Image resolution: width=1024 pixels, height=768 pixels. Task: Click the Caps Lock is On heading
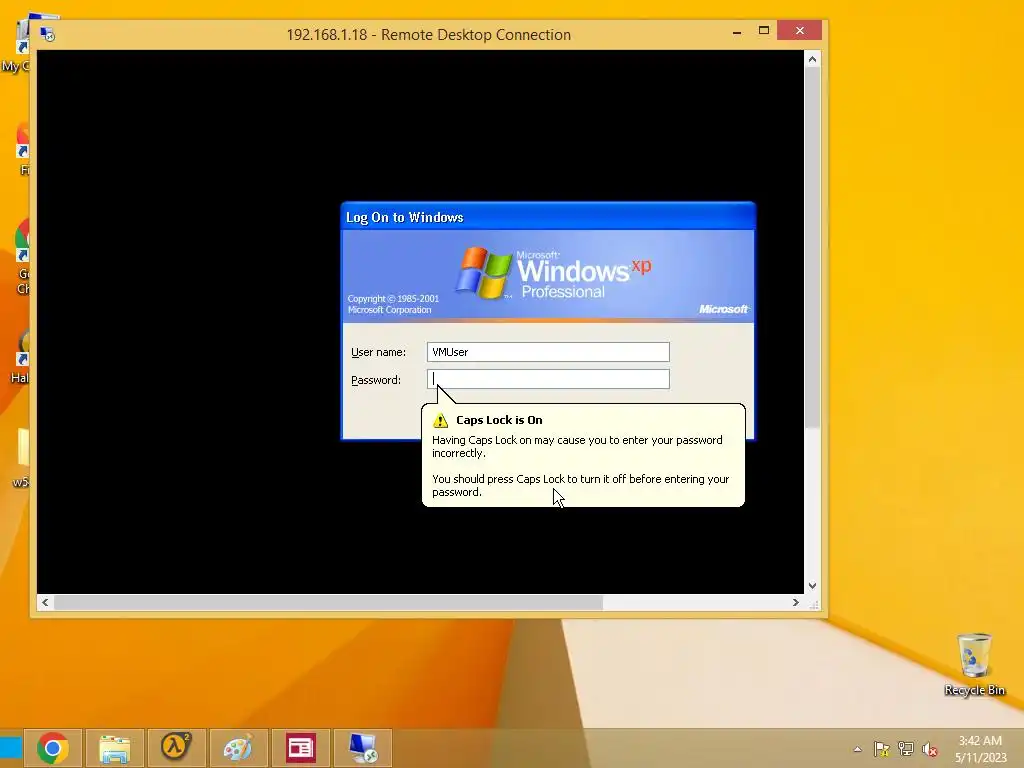(499, 420)
